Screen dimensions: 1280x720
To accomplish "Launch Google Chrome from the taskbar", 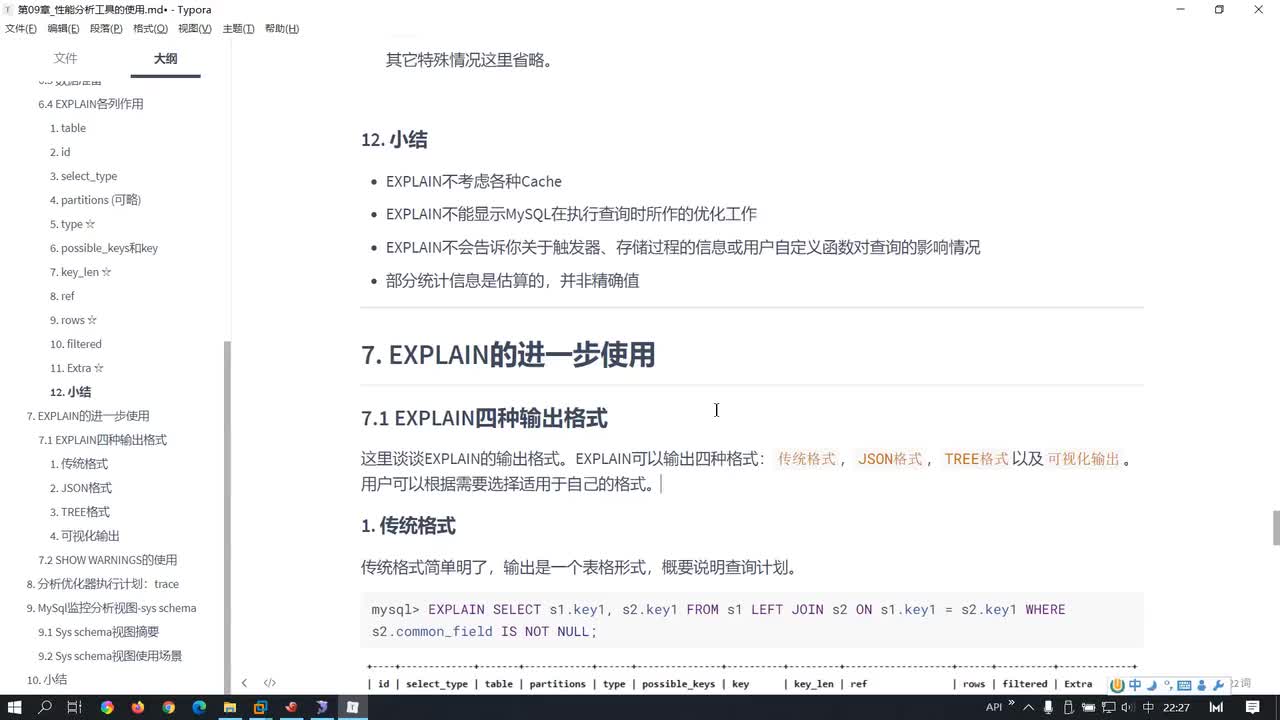I will coord(168,707).
